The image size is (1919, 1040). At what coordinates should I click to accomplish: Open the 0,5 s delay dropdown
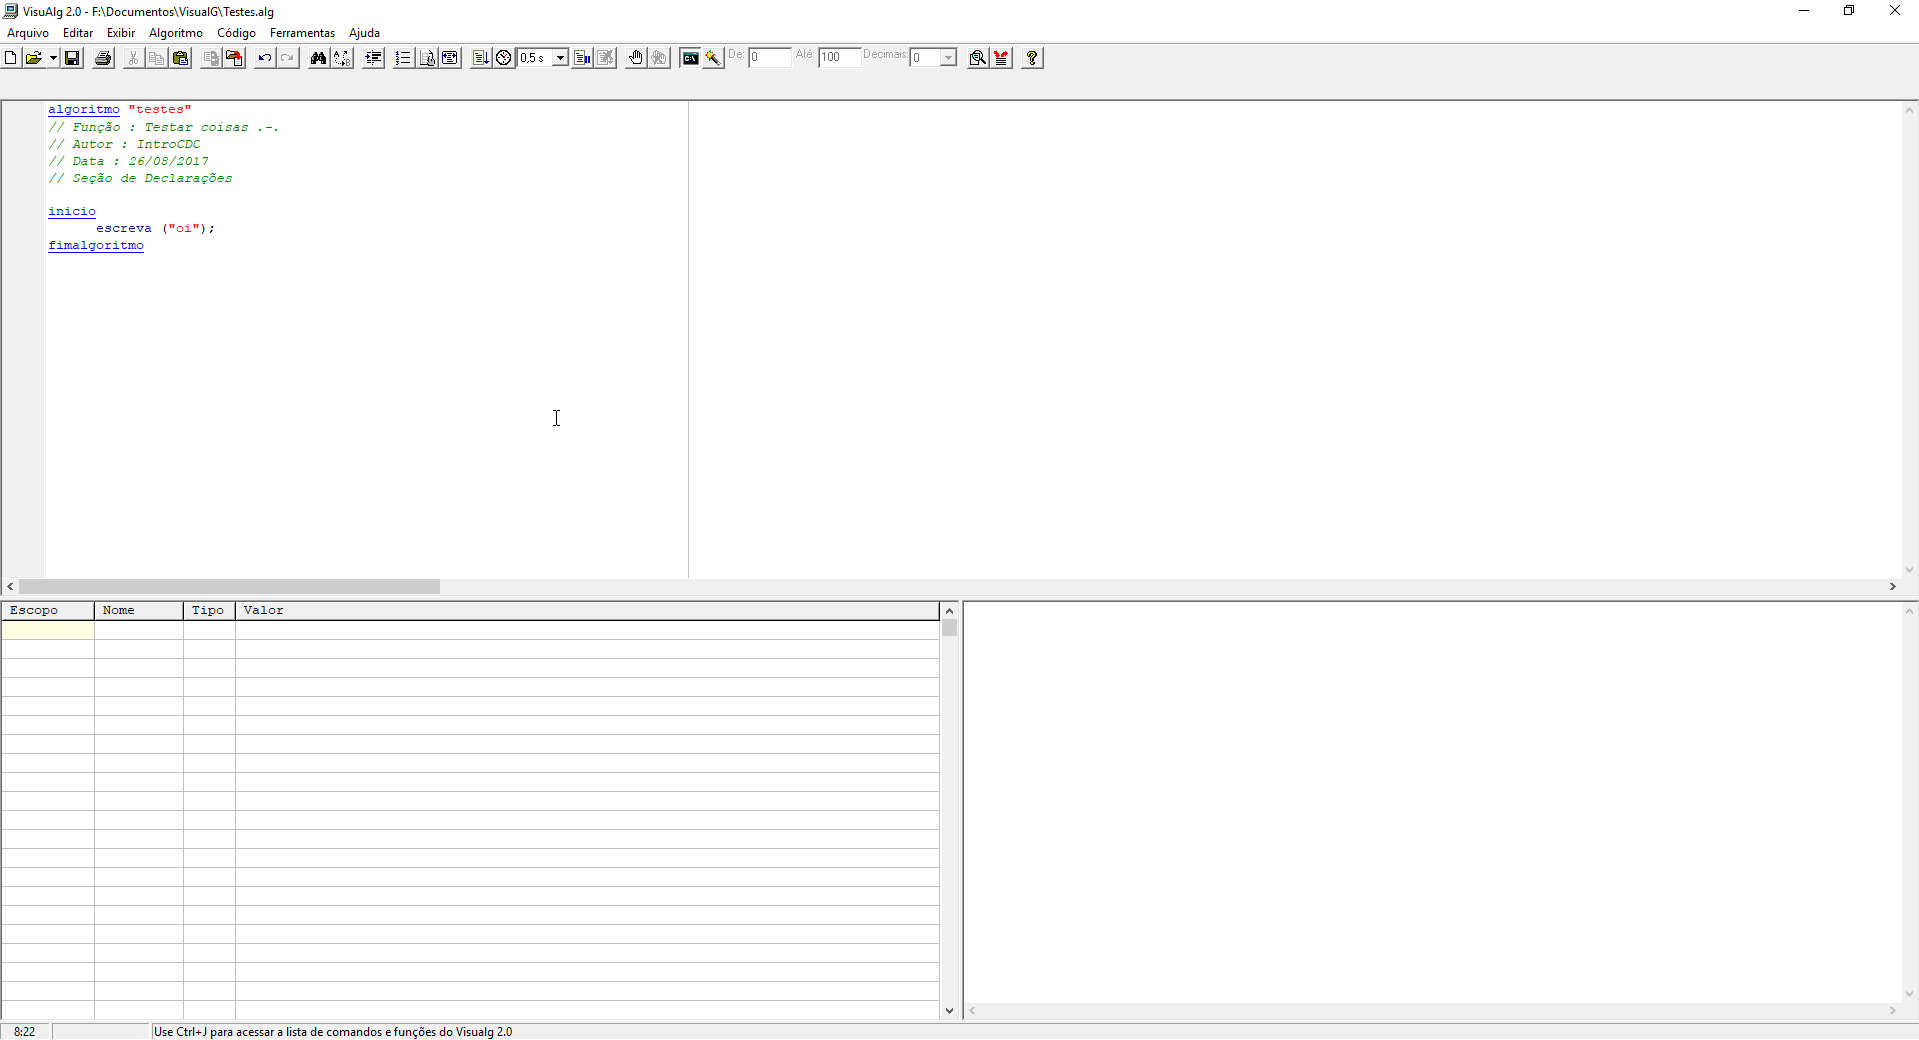click(x=561, y=58)
